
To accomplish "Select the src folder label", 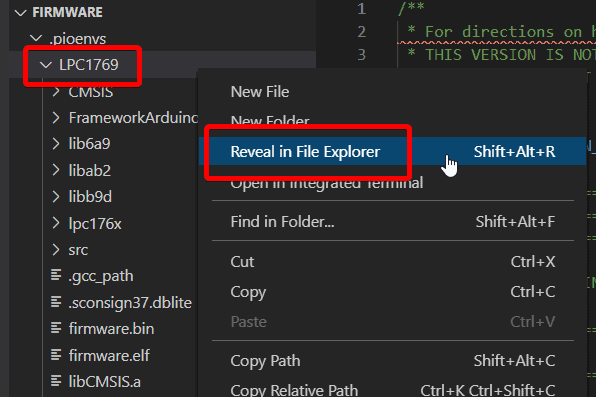I will (78, 250).
